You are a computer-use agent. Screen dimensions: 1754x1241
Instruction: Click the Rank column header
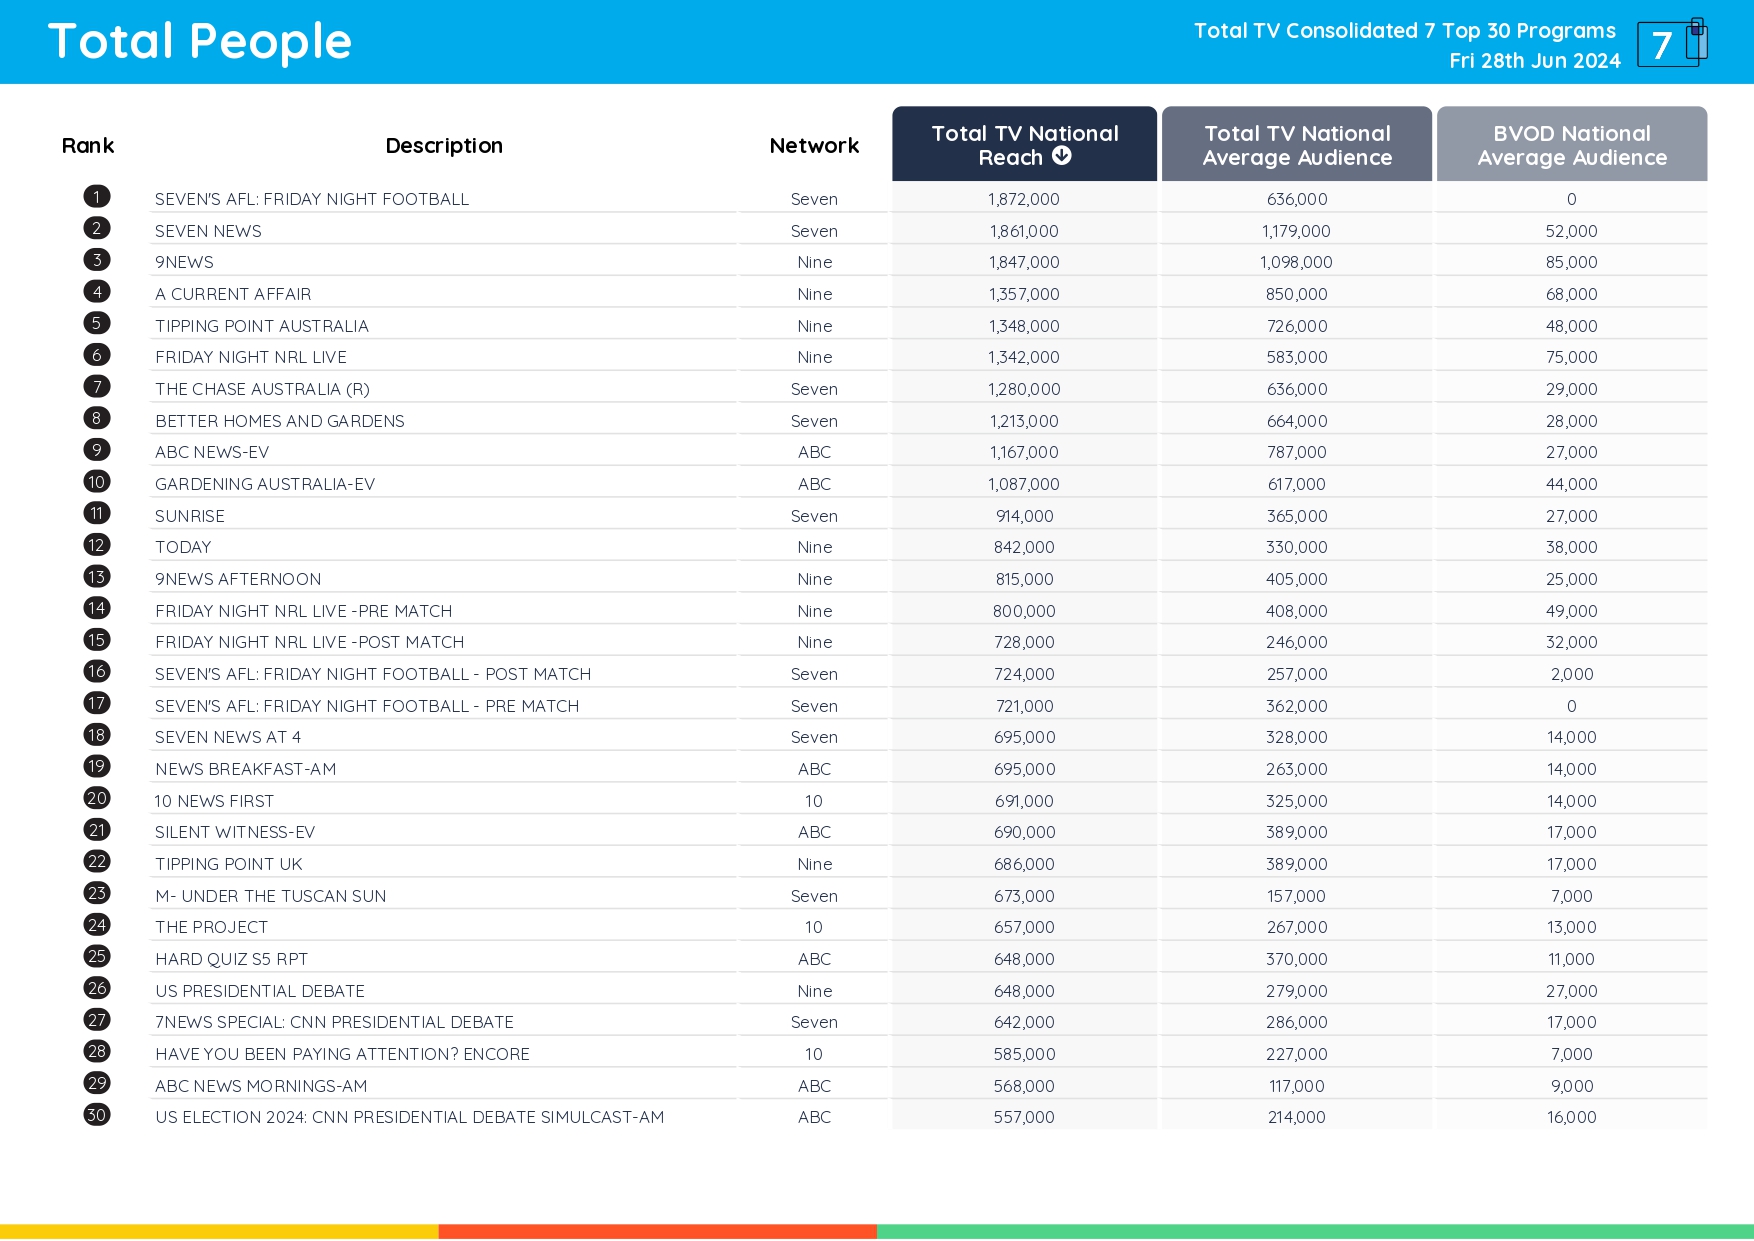pos(88,145)
